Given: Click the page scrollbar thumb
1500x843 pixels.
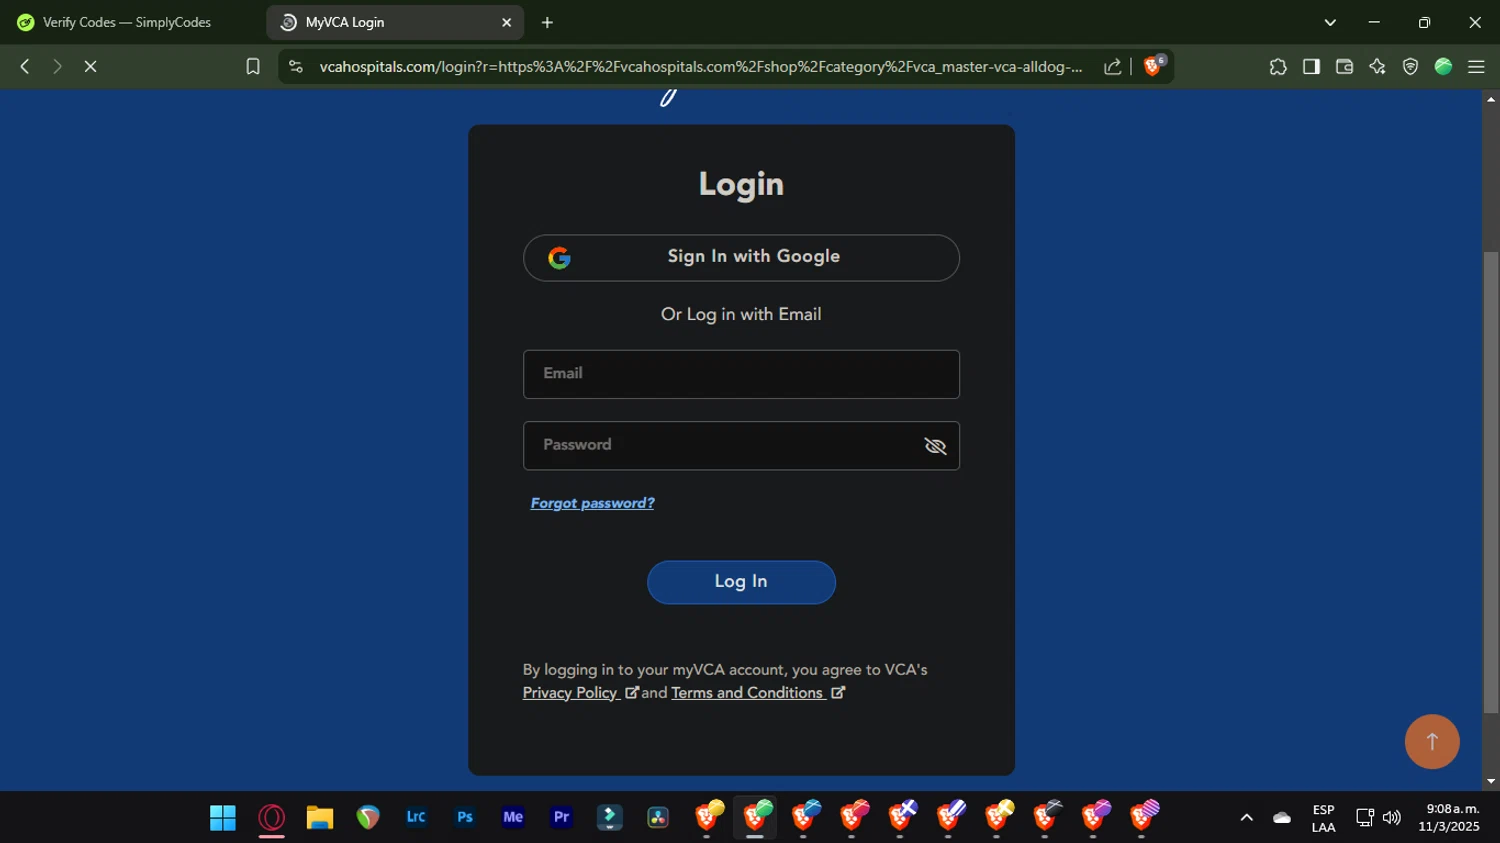Looking at the screenshot, I should (1491, 480).
